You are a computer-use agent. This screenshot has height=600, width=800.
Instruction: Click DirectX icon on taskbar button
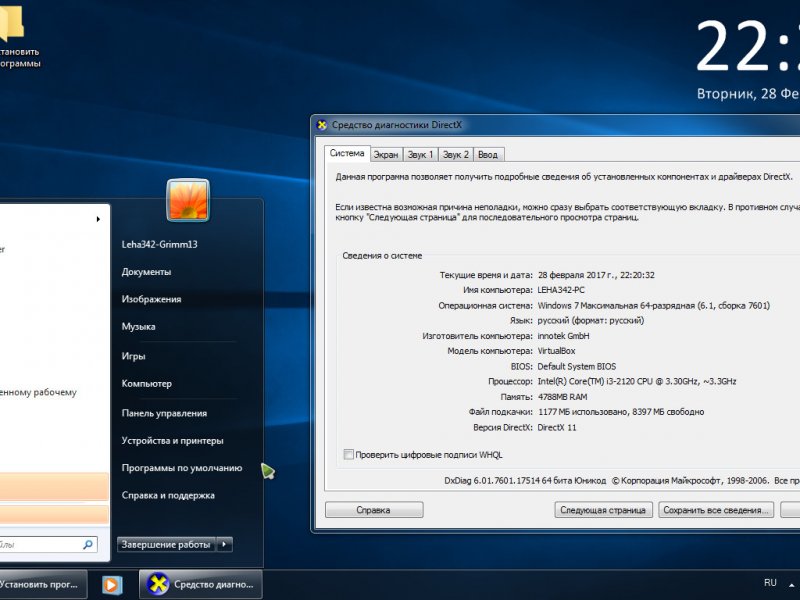click(158, 584)
